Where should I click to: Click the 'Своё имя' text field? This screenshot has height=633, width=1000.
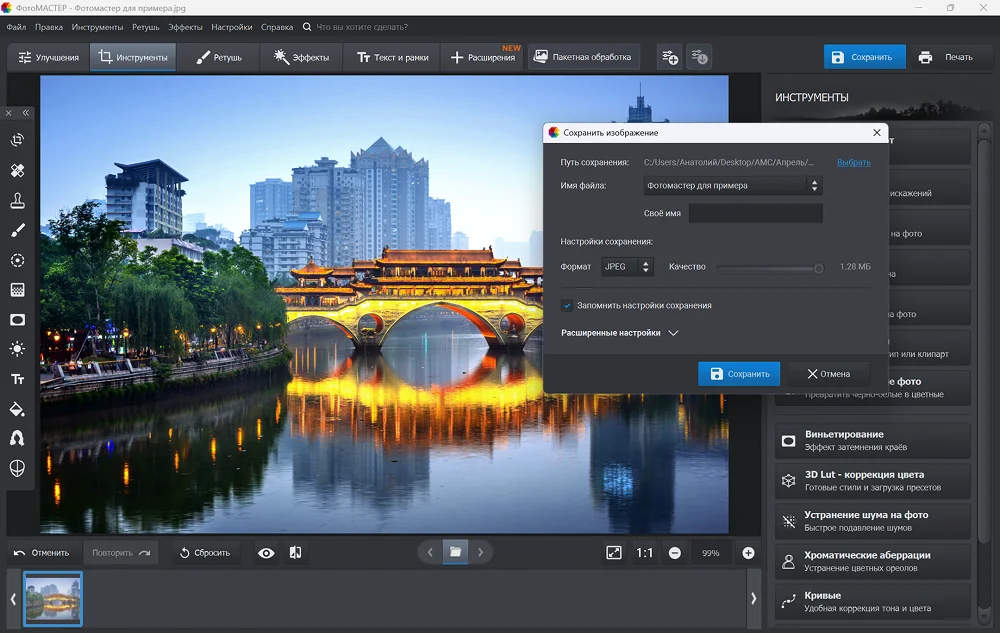(x=755, y=213)
